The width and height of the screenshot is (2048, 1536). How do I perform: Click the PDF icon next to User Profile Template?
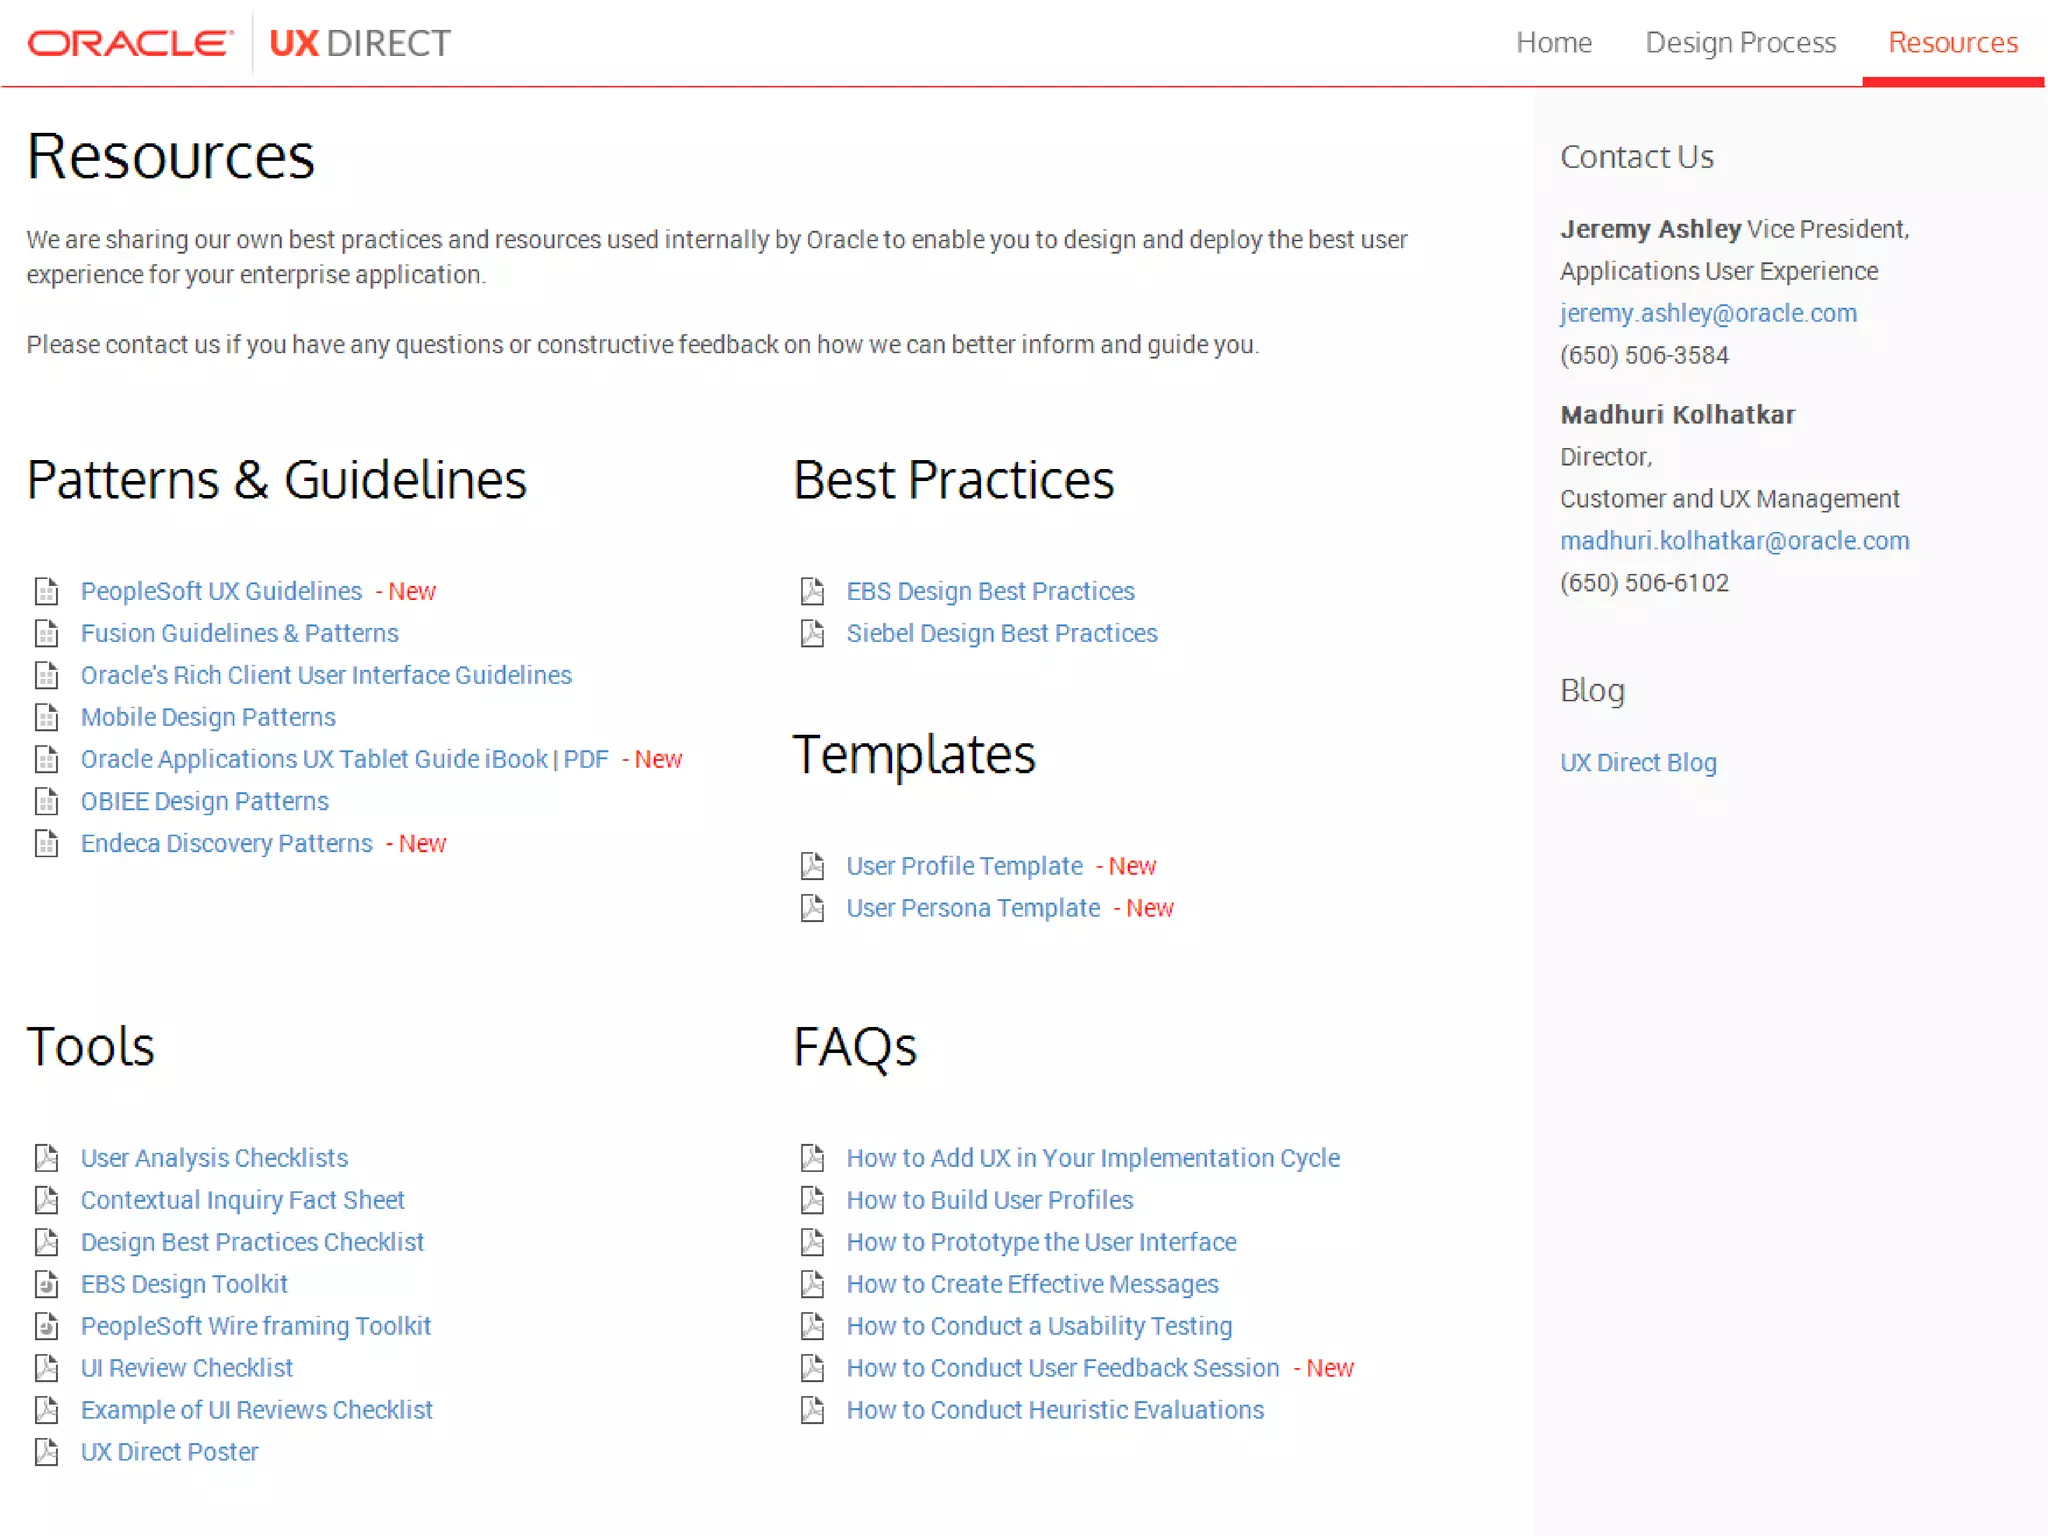tap(812, 866)
